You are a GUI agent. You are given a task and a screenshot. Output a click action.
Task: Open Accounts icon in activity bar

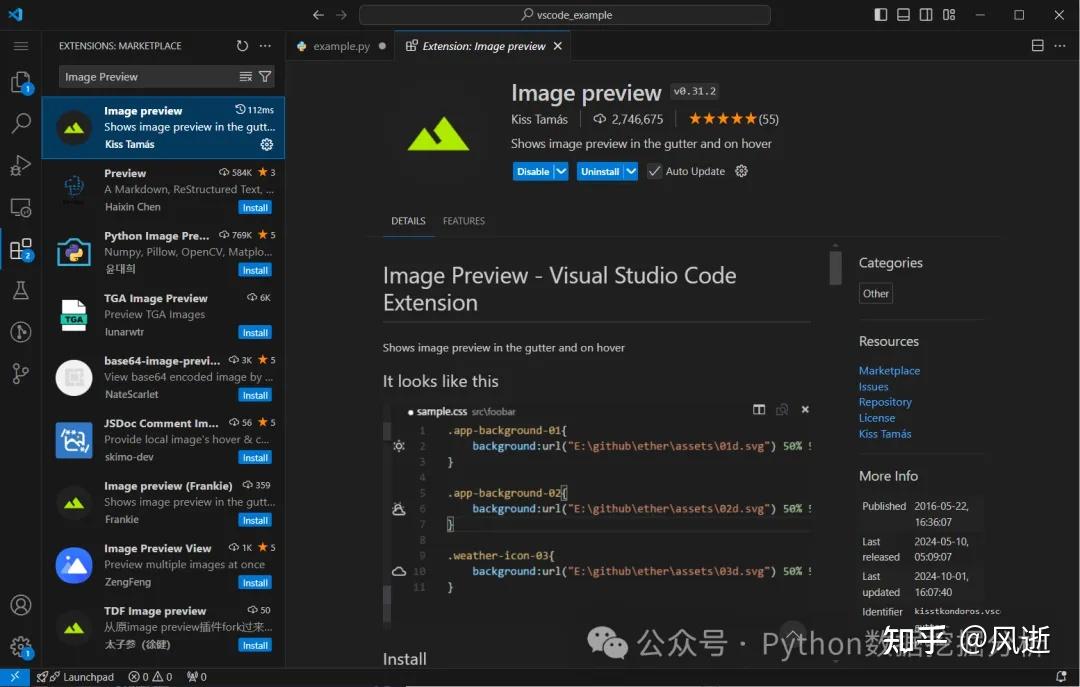point(20,605)
